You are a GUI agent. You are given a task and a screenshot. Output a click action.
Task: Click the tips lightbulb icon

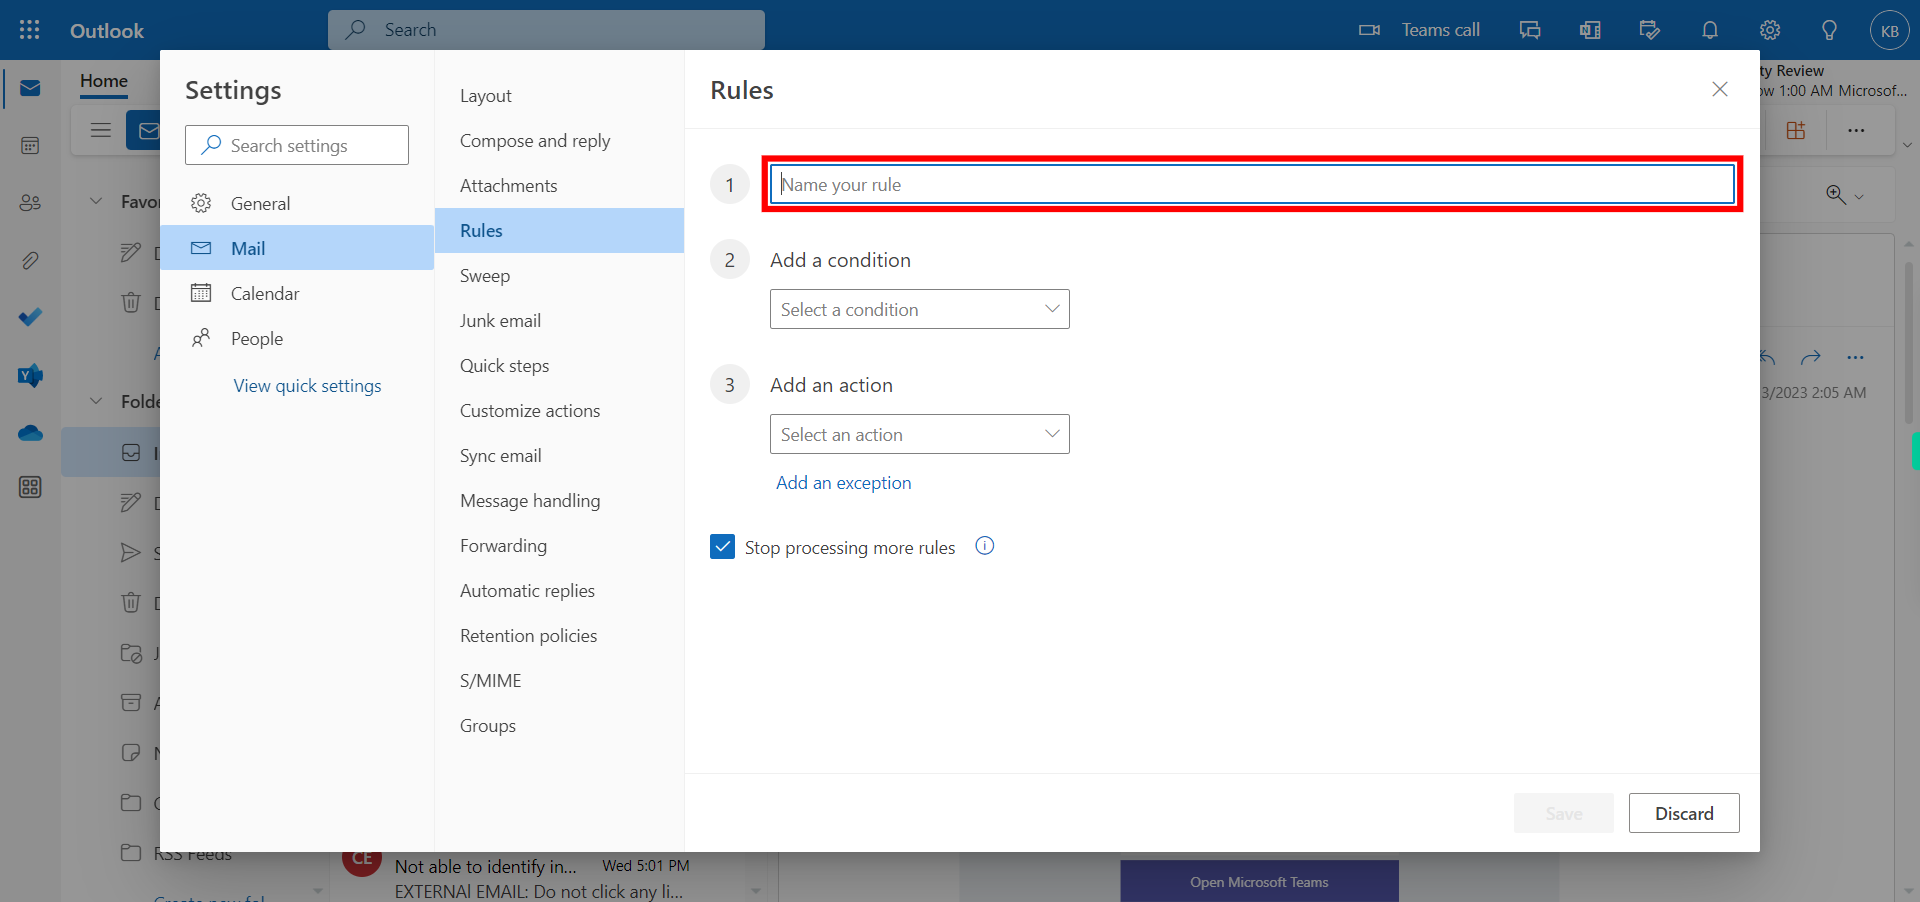[x=1829, y=30]
